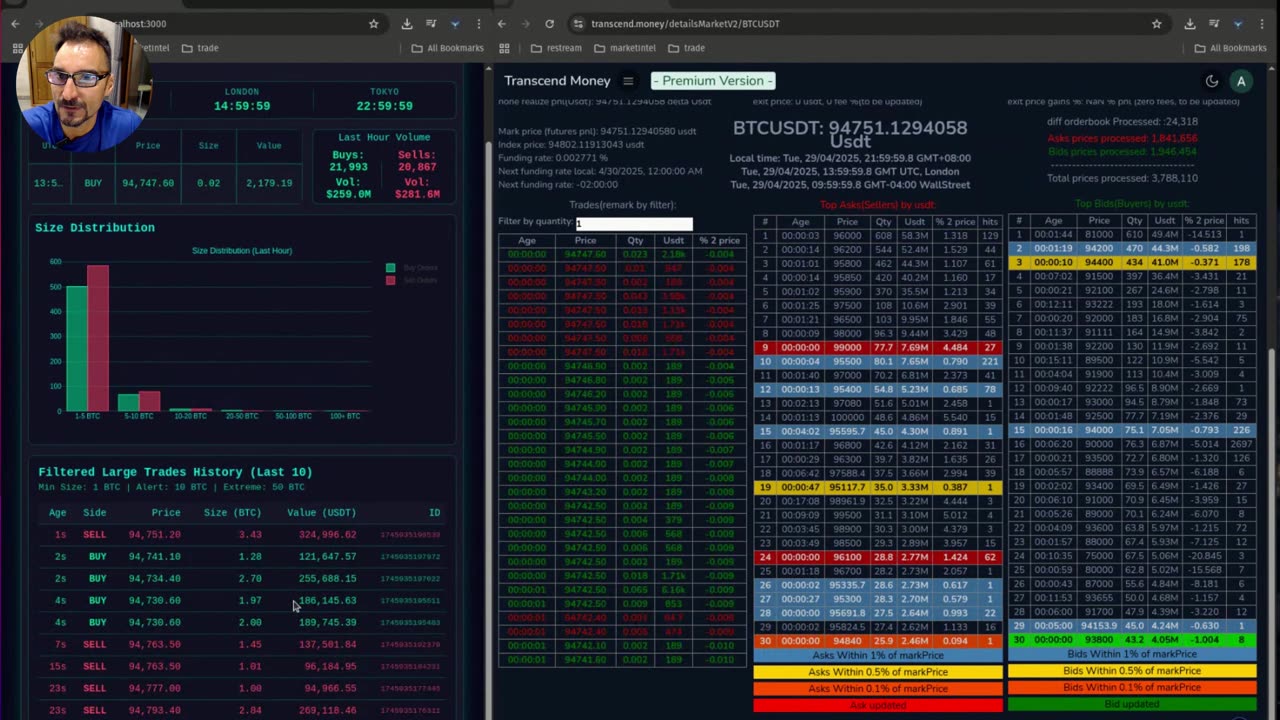
Task: Click the 'Top Asks(Sellers) by usdt' heading
Action: (877, 204)
